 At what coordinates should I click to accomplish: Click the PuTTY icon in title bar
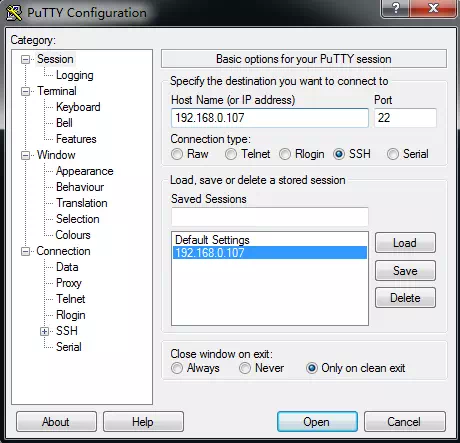click(14, 13)
